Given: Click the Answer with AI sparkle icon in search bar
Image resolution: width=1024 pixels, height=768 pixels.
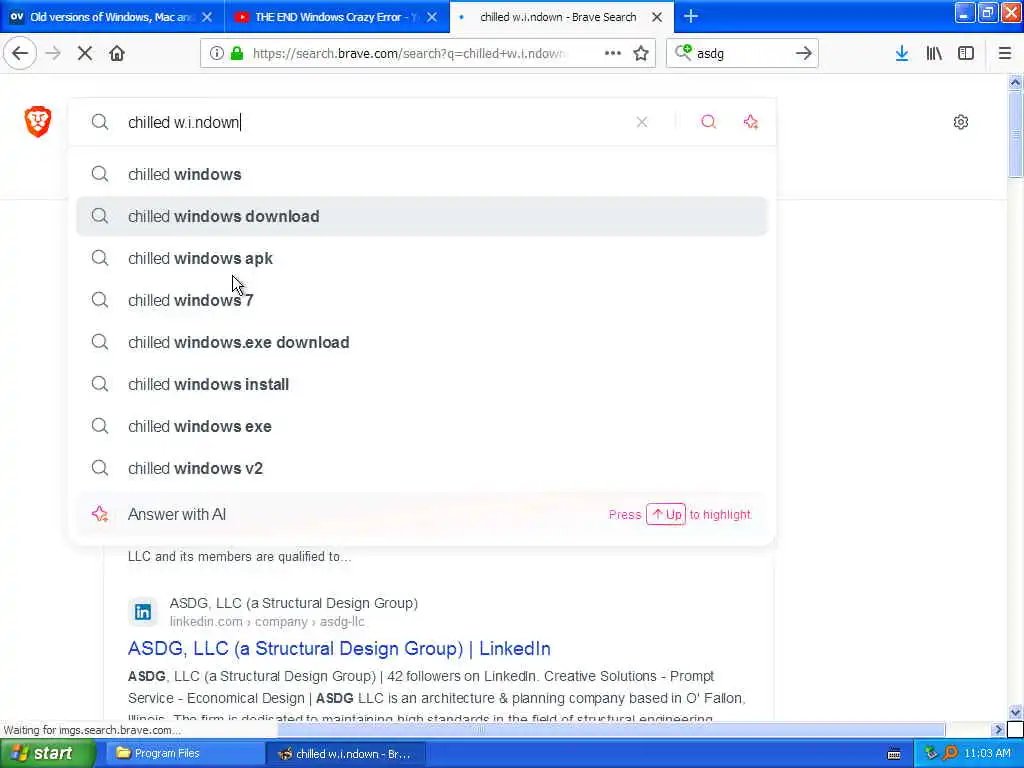Looking at the screenshot, I should pyautogui.click(x=750, y=122).
